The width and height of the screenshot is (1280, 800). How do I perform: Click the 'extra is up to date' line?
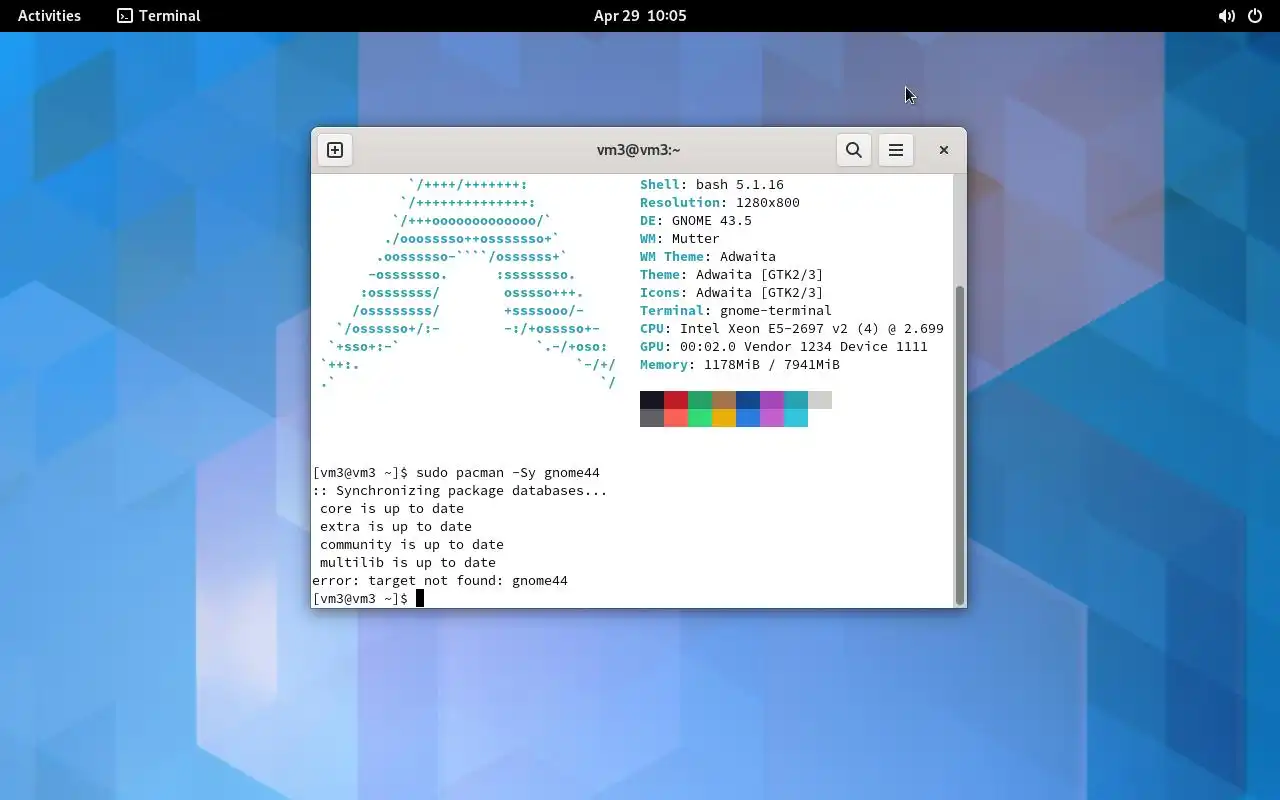(x=396, y=527)
